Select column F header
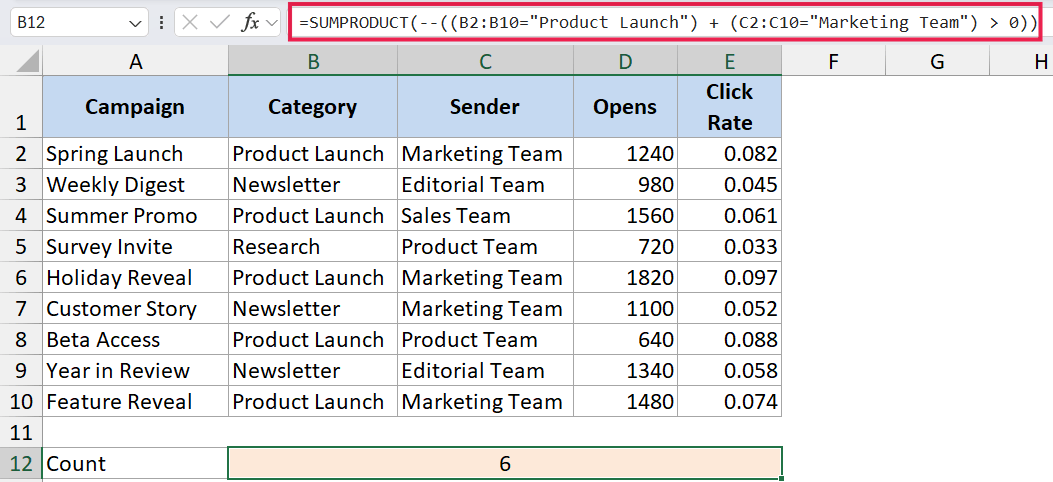This screenshot has height=482, width=1053. [833, 62]
